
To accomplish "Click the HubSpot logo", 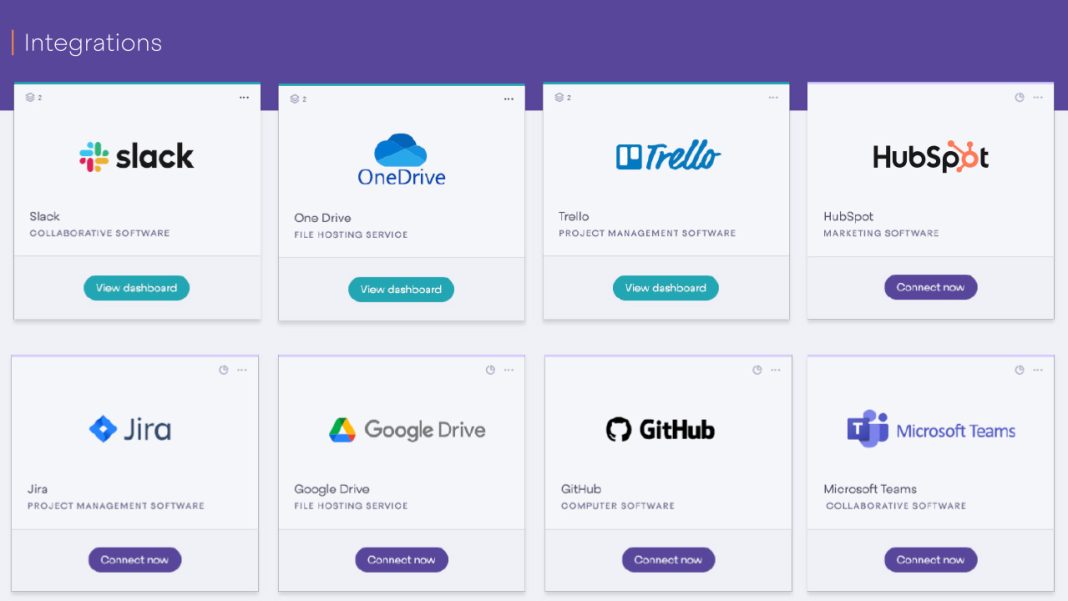I will [x=930, y=157].
